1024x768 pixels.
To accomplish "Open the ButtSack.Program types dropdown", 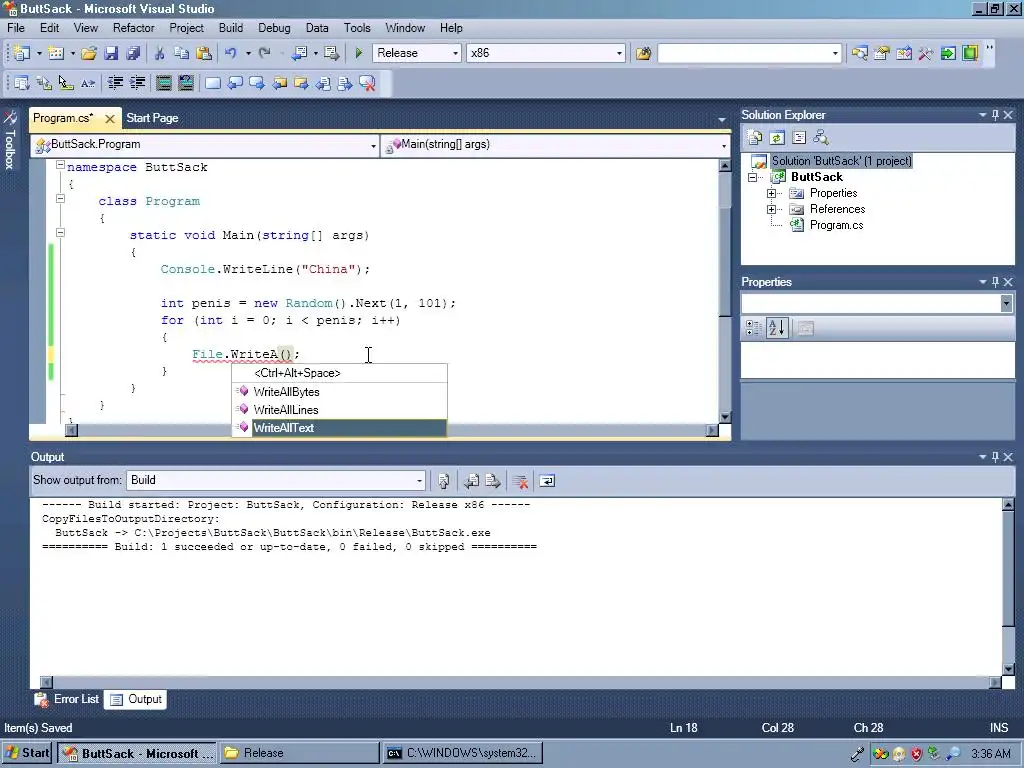I will tap(373, 146).
